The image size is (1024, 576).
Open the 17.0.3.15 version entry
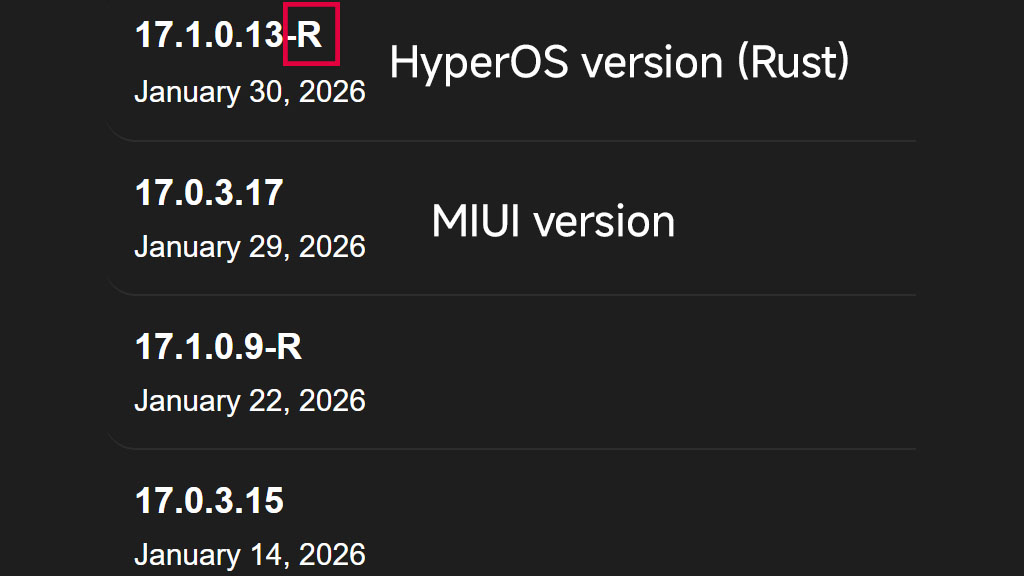pos(209,500)
